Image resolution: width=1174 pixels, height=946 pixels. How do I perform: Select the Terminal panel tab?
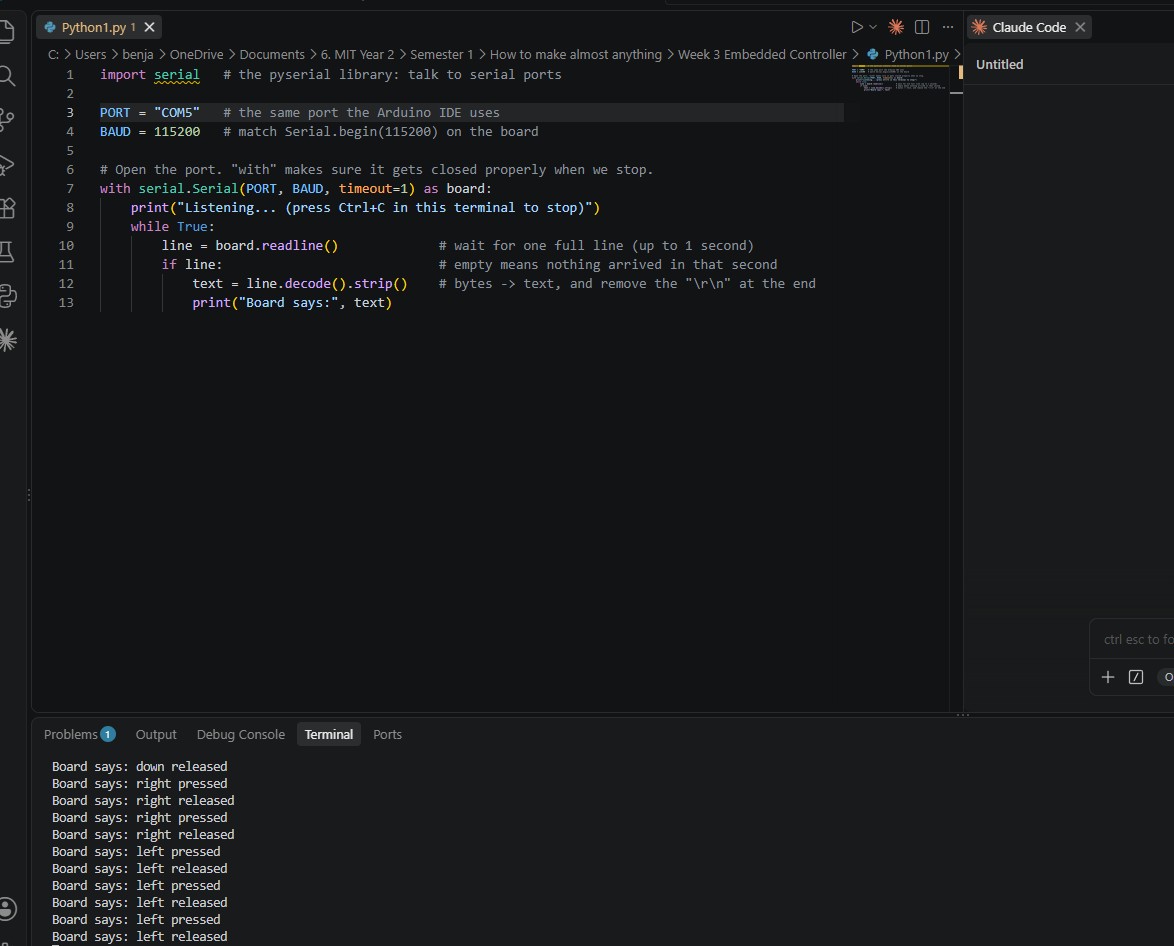coord(329,734)
